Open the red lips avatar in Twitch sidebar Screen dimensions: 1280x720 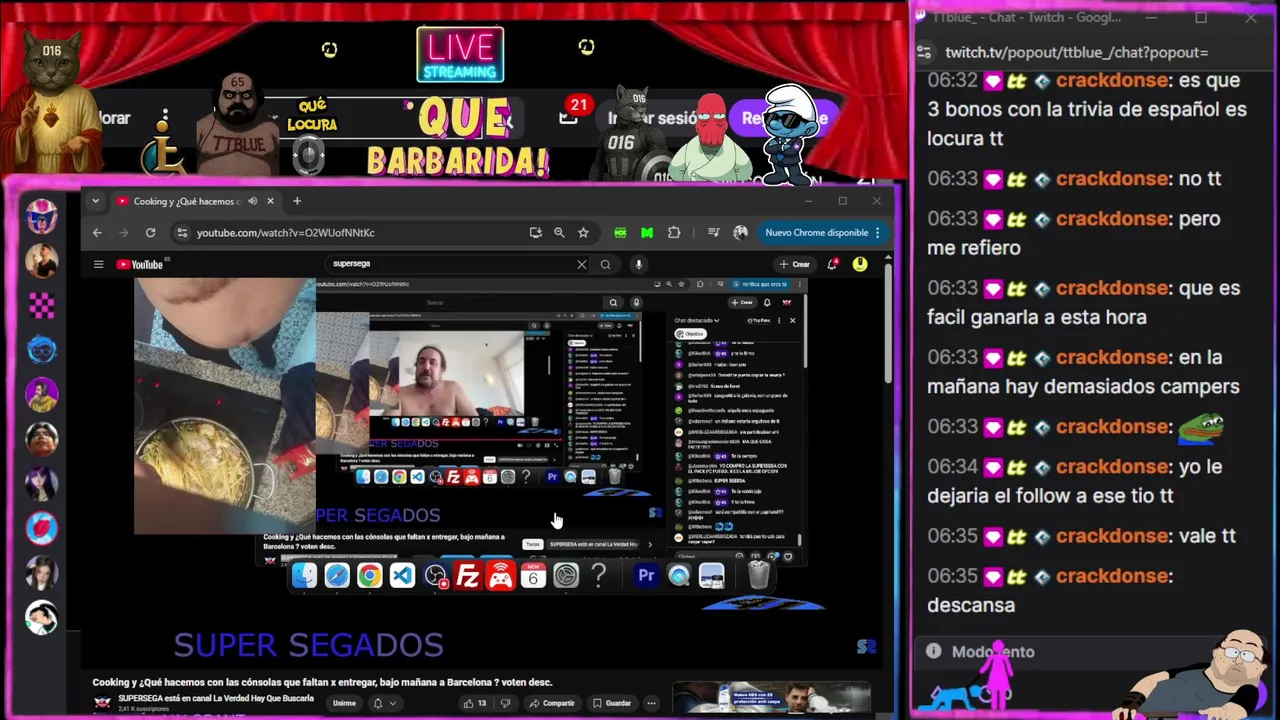(41, 527)
